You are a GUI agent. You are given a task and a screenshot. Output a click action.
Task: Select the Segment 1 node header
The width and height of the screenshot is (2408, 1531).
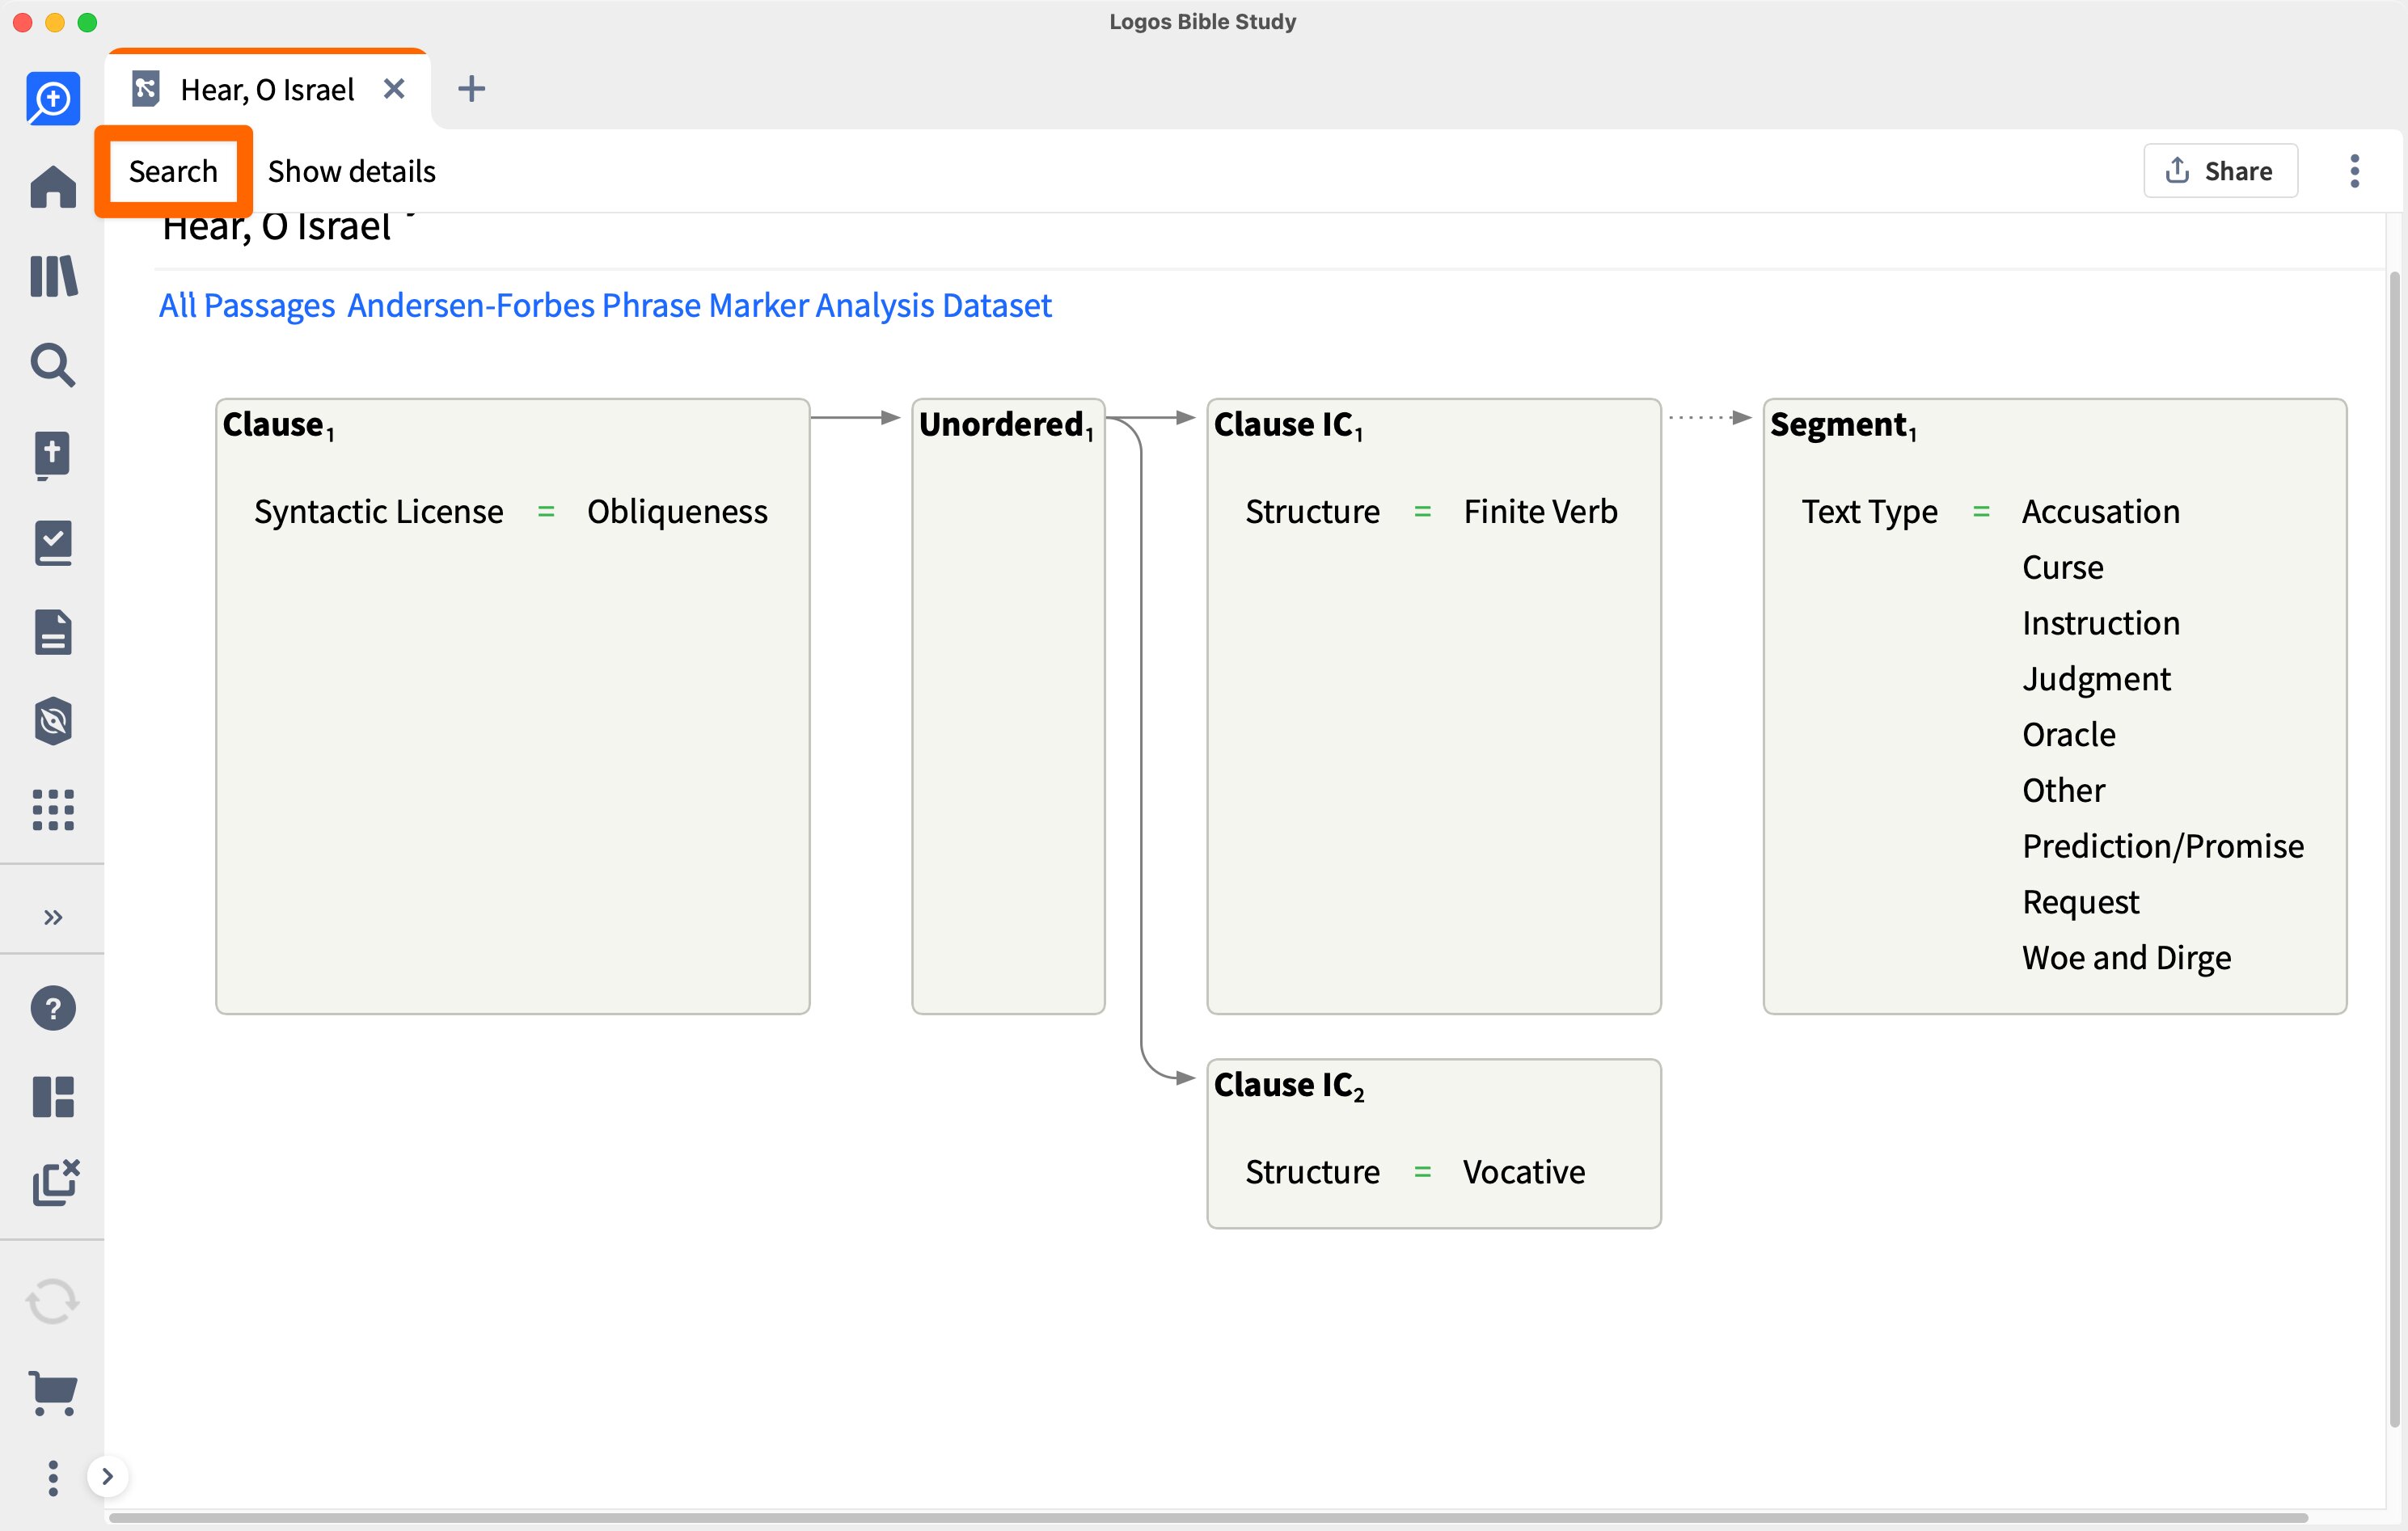1843,425
